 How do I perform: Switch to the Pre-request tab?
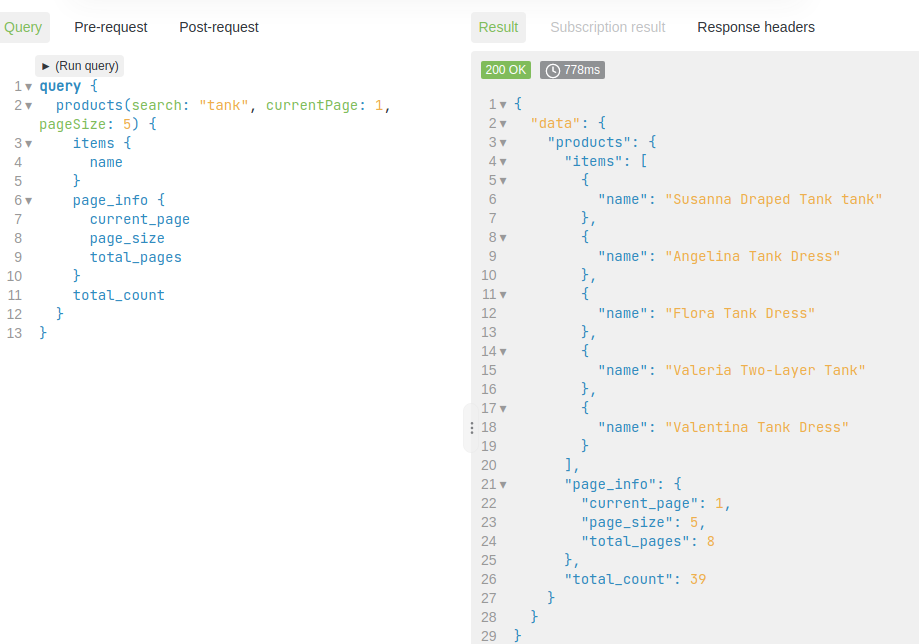tap(110, 27)
